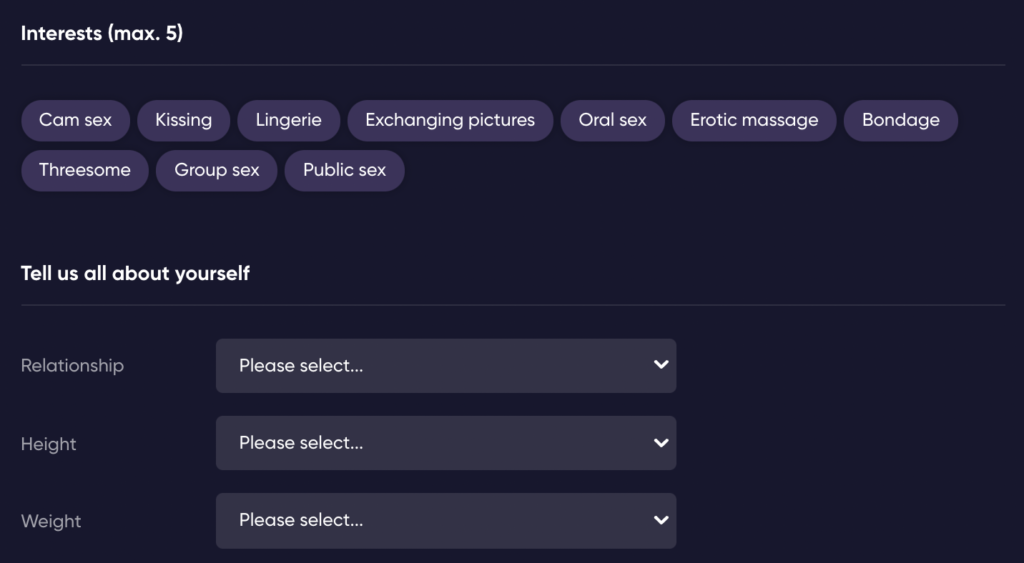Toggle the Kissing interest tag

[x=184, y=120]
